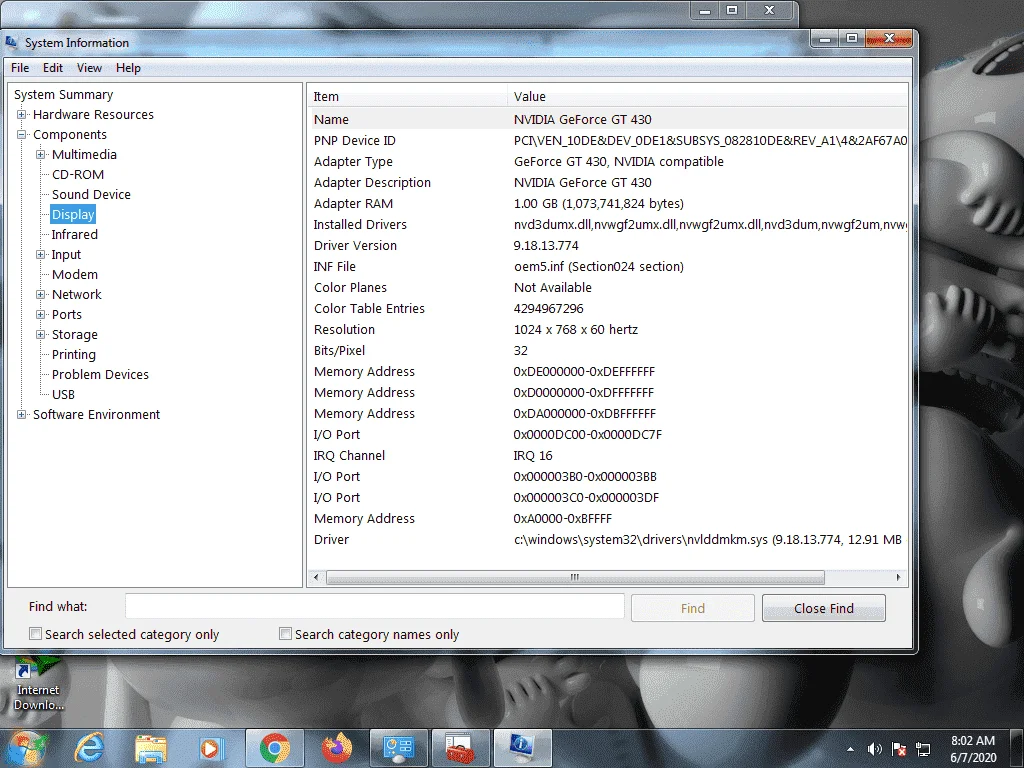Expand the Storage node

(x=40, y=334)
